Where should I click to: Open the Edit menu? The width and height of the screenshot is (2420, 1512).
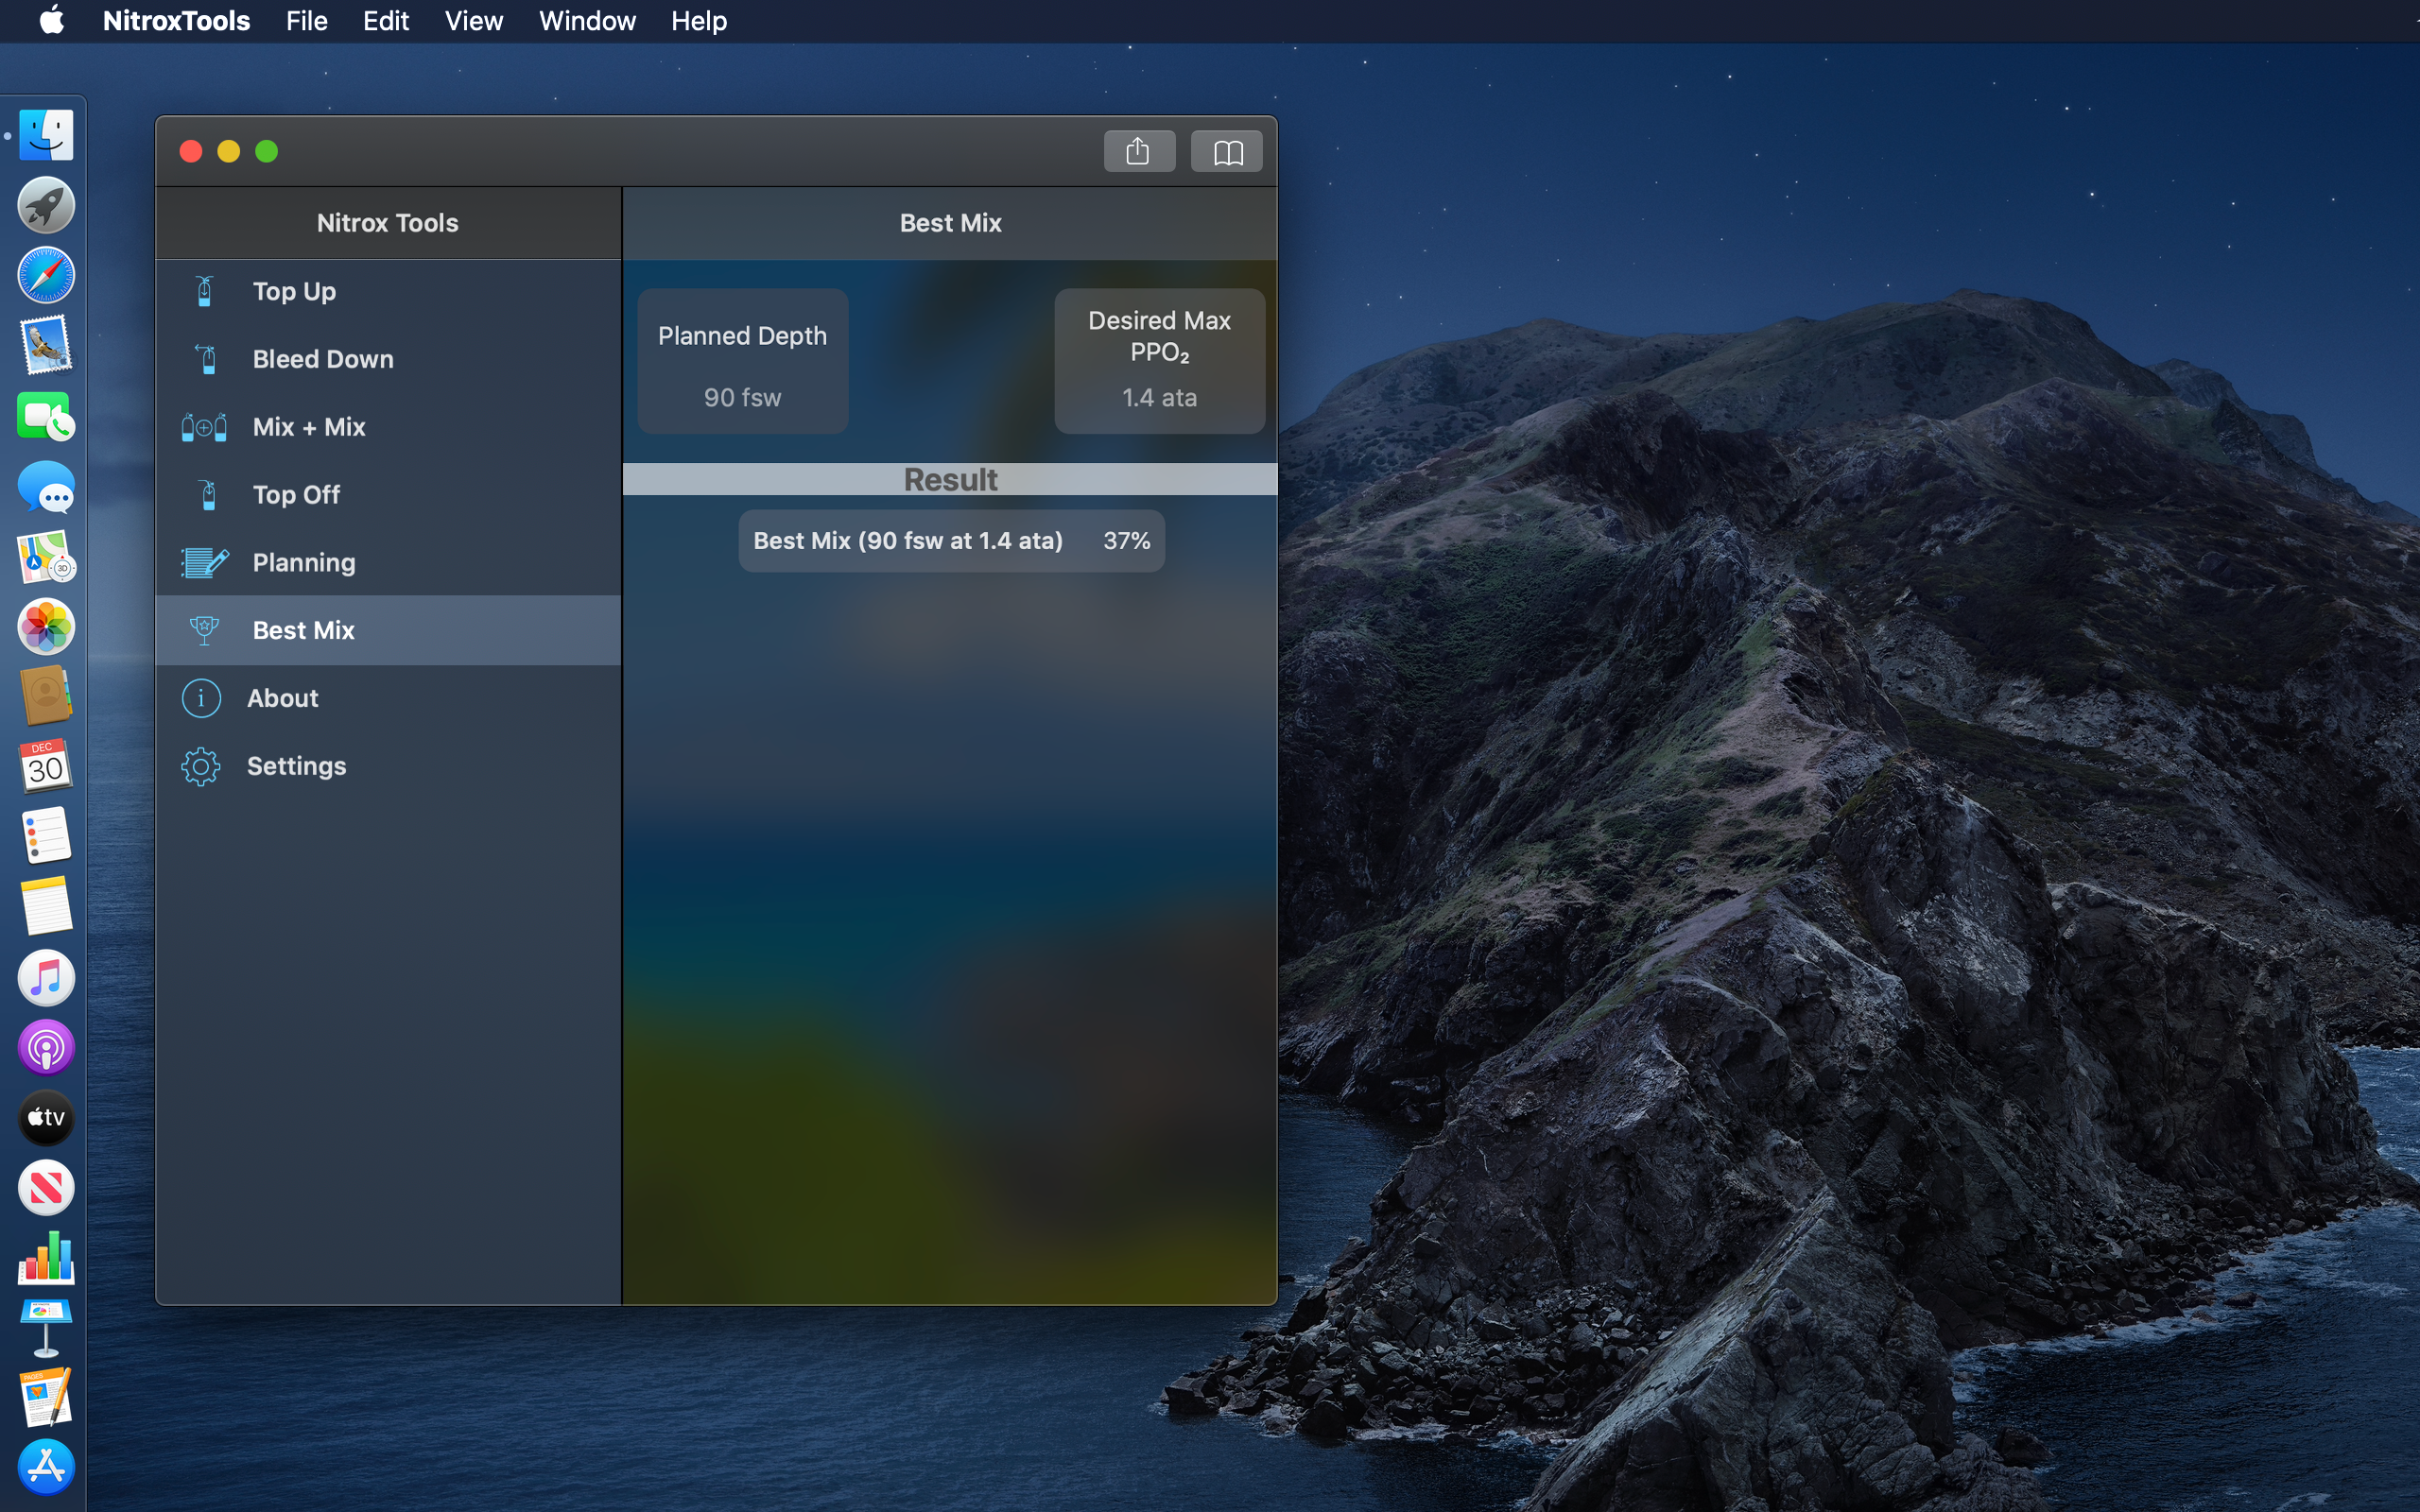[386, 20]
